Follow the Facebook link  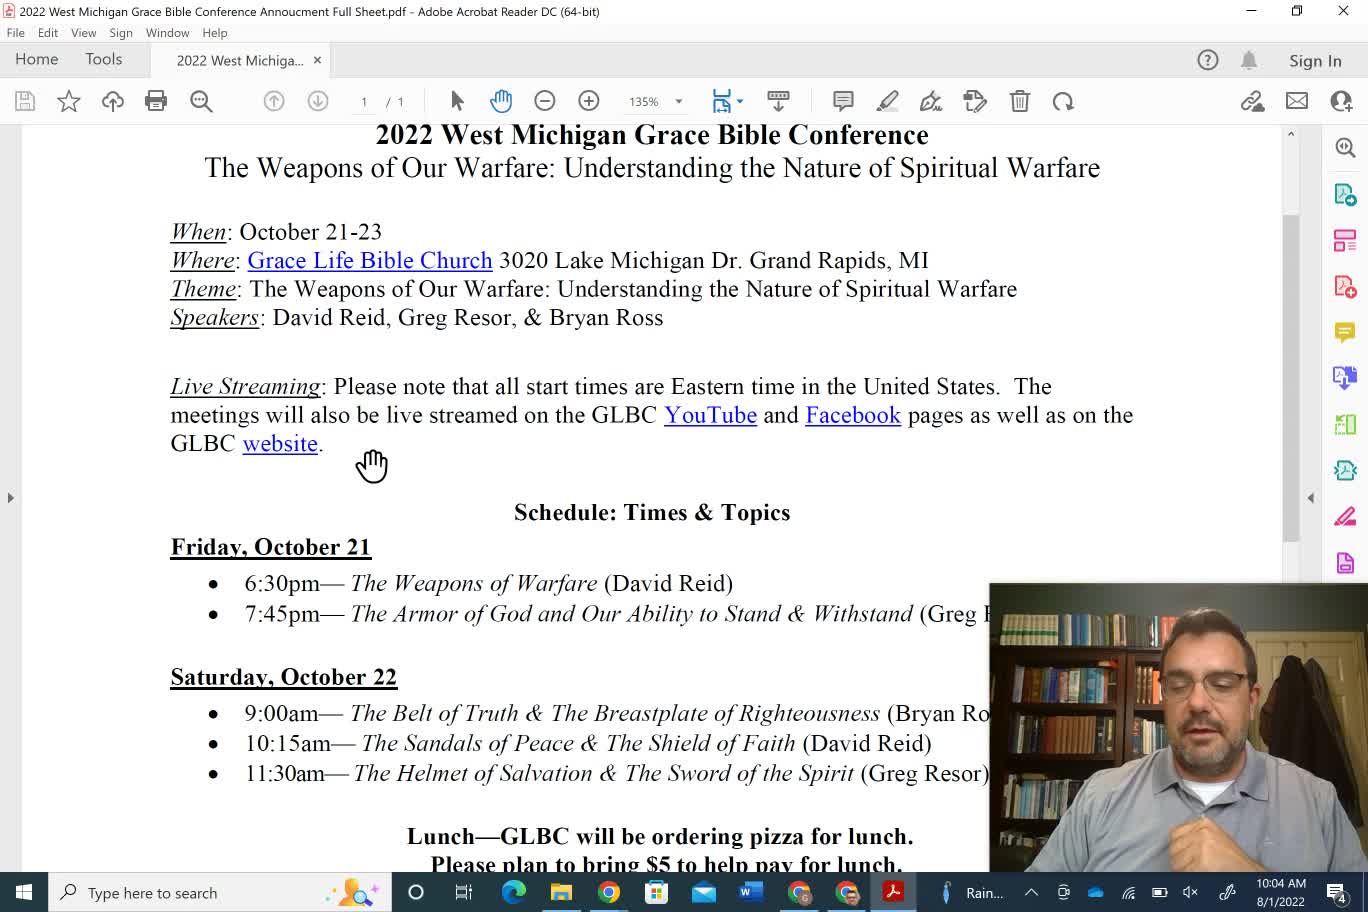[853, 415]
